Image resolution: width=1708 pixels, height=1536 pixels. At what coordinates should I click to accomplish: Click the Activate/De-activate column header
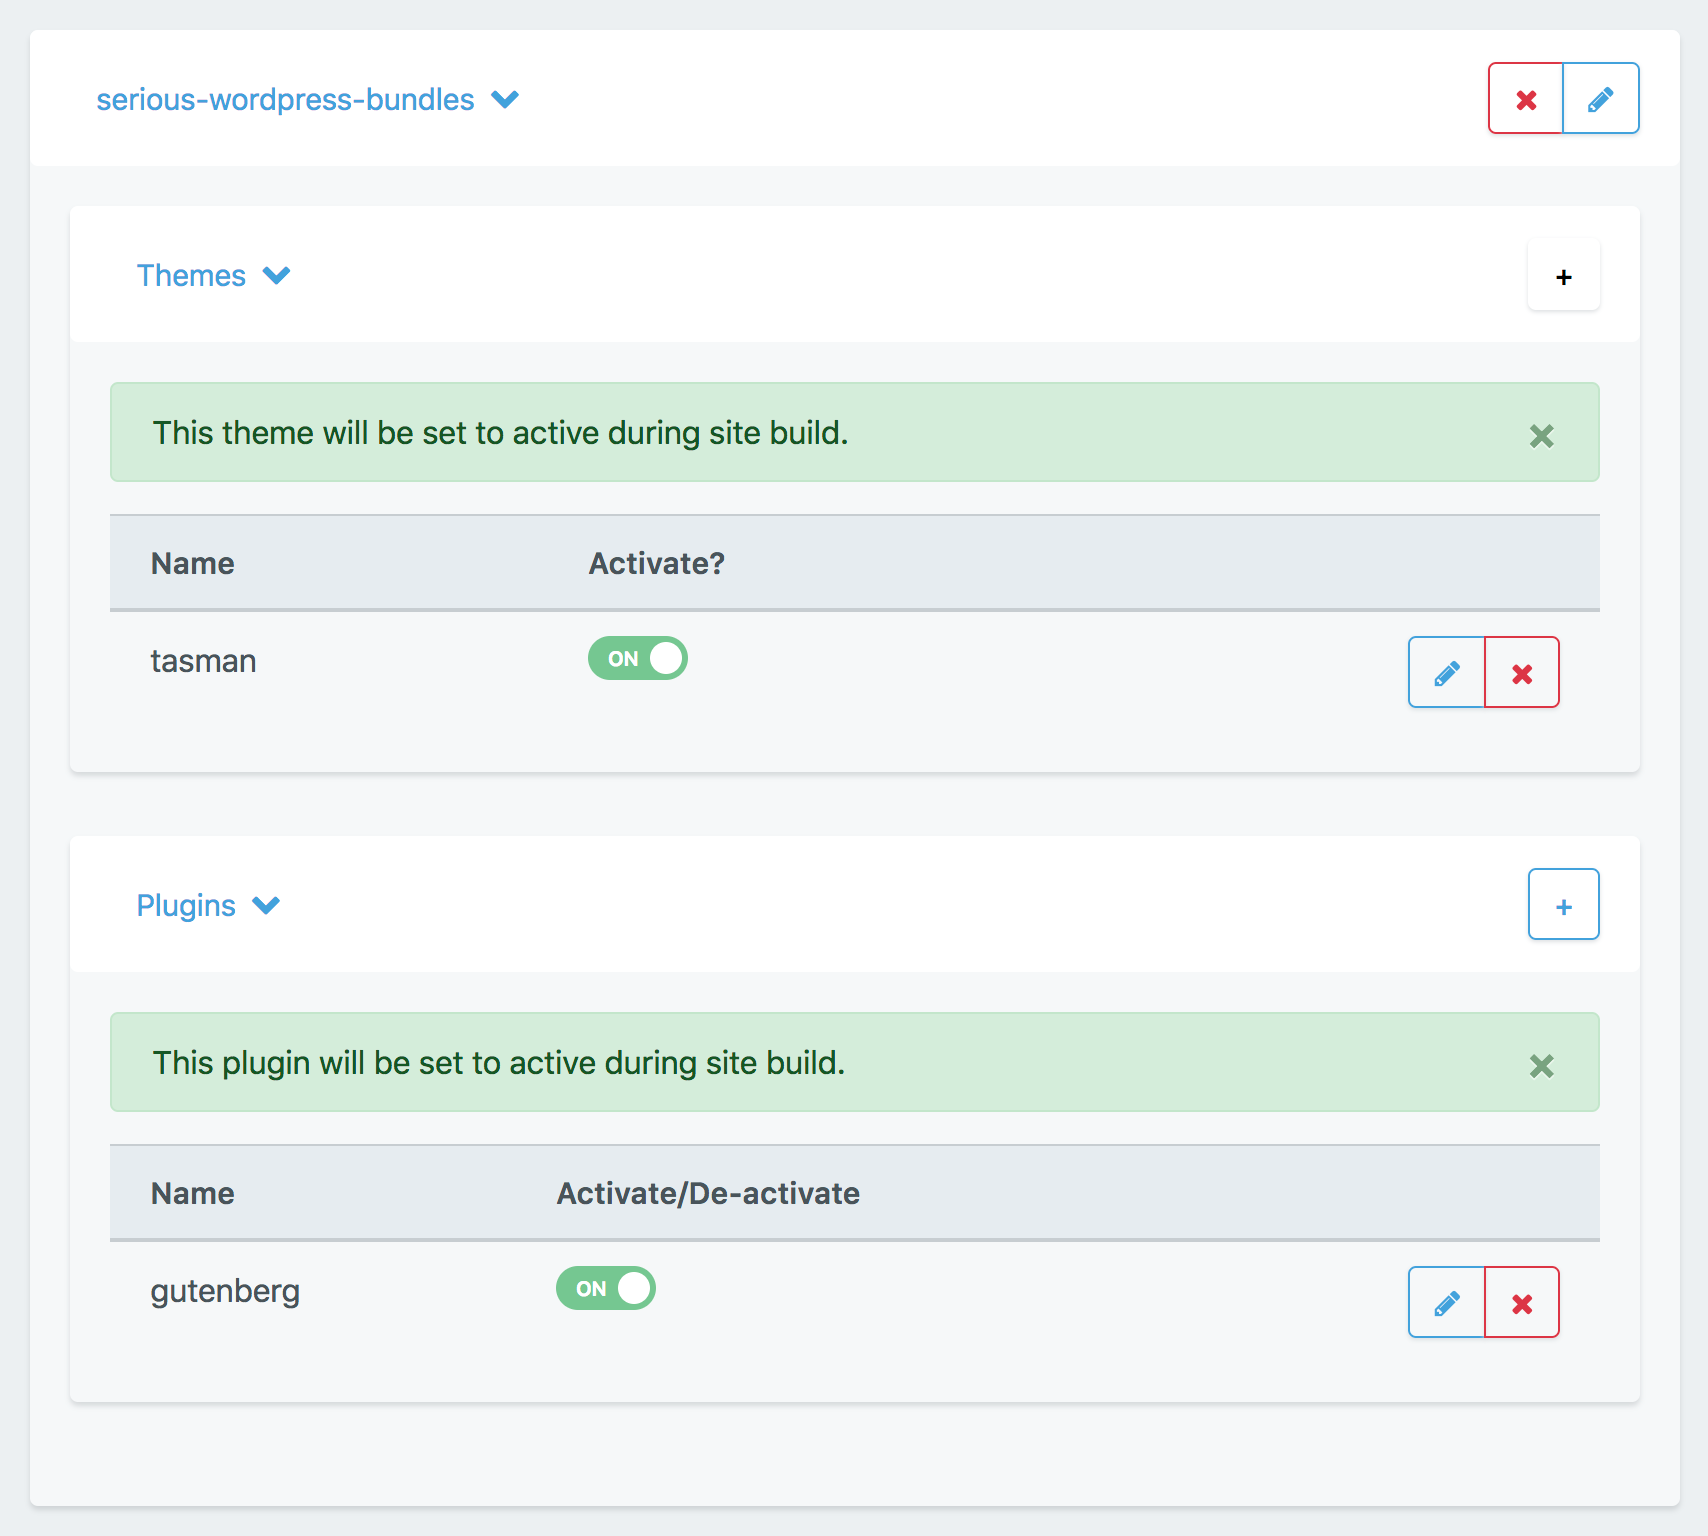pos(708,1193)
